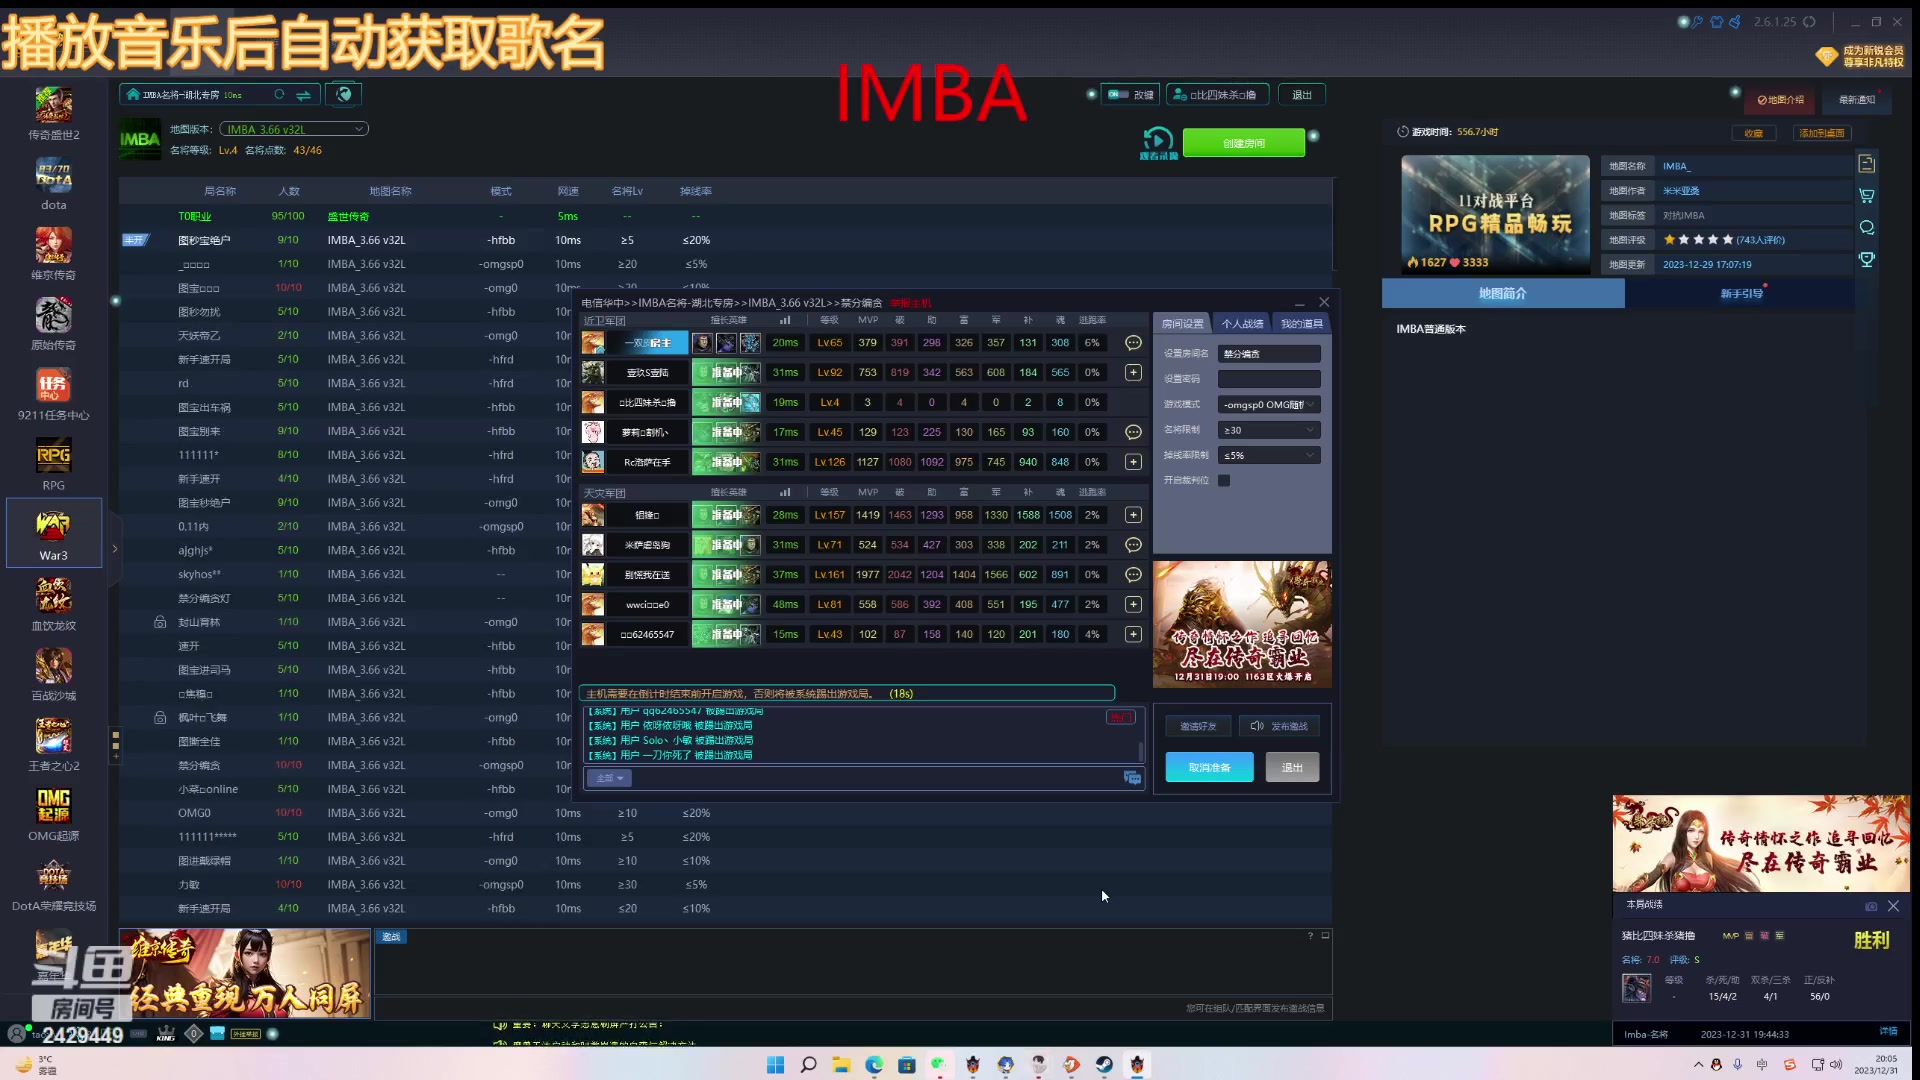
Task: Open the 维京传奇 sidebar icon
Action: 54,254
